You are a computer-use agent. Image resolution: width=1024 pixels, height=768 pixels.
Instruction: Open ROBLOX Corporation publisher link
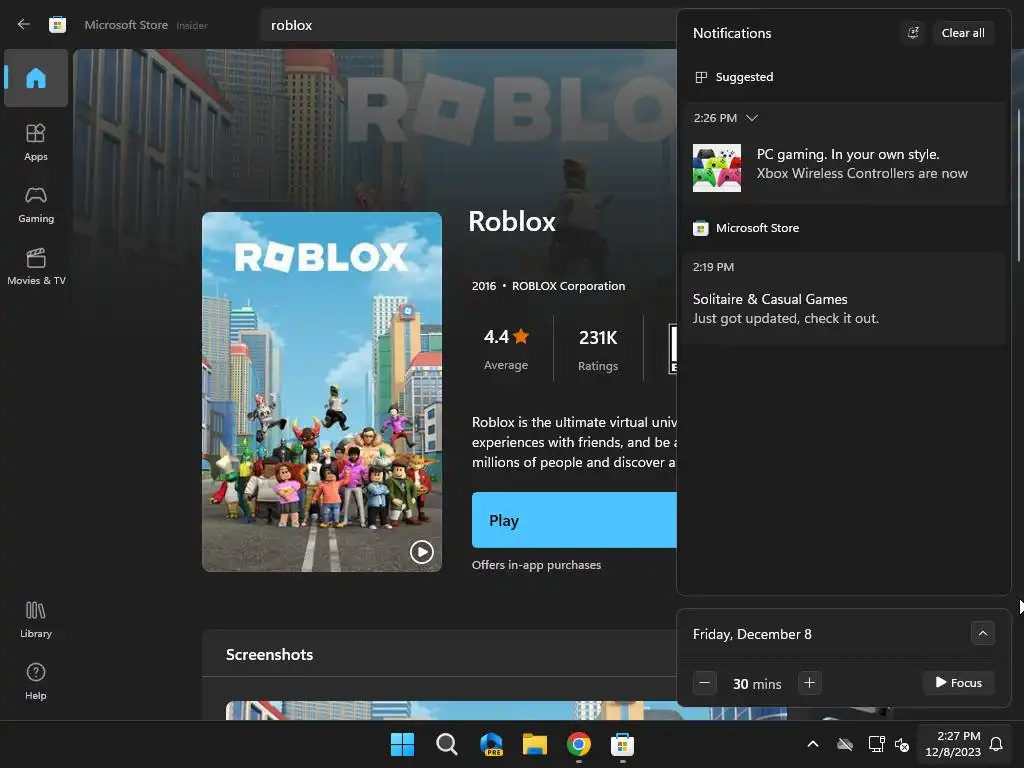(568, 286)
